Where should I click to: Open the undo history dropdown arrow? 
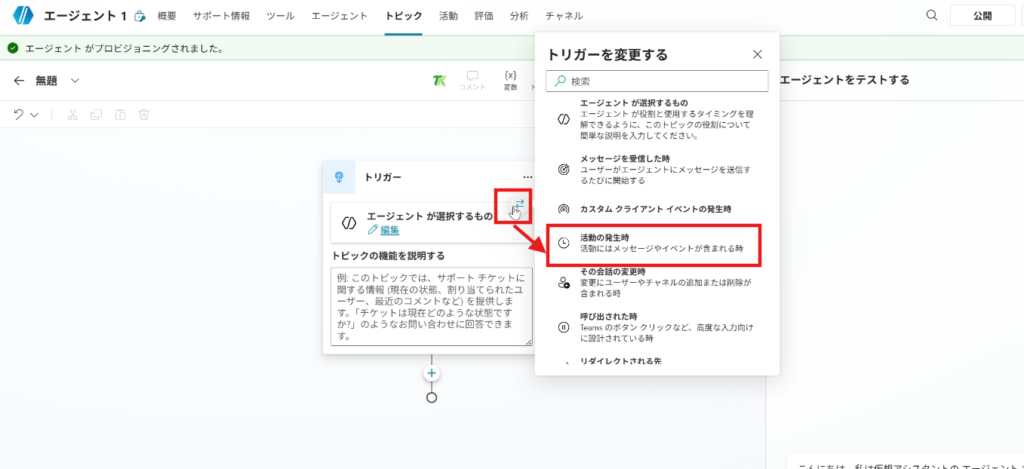coord(35,115)
